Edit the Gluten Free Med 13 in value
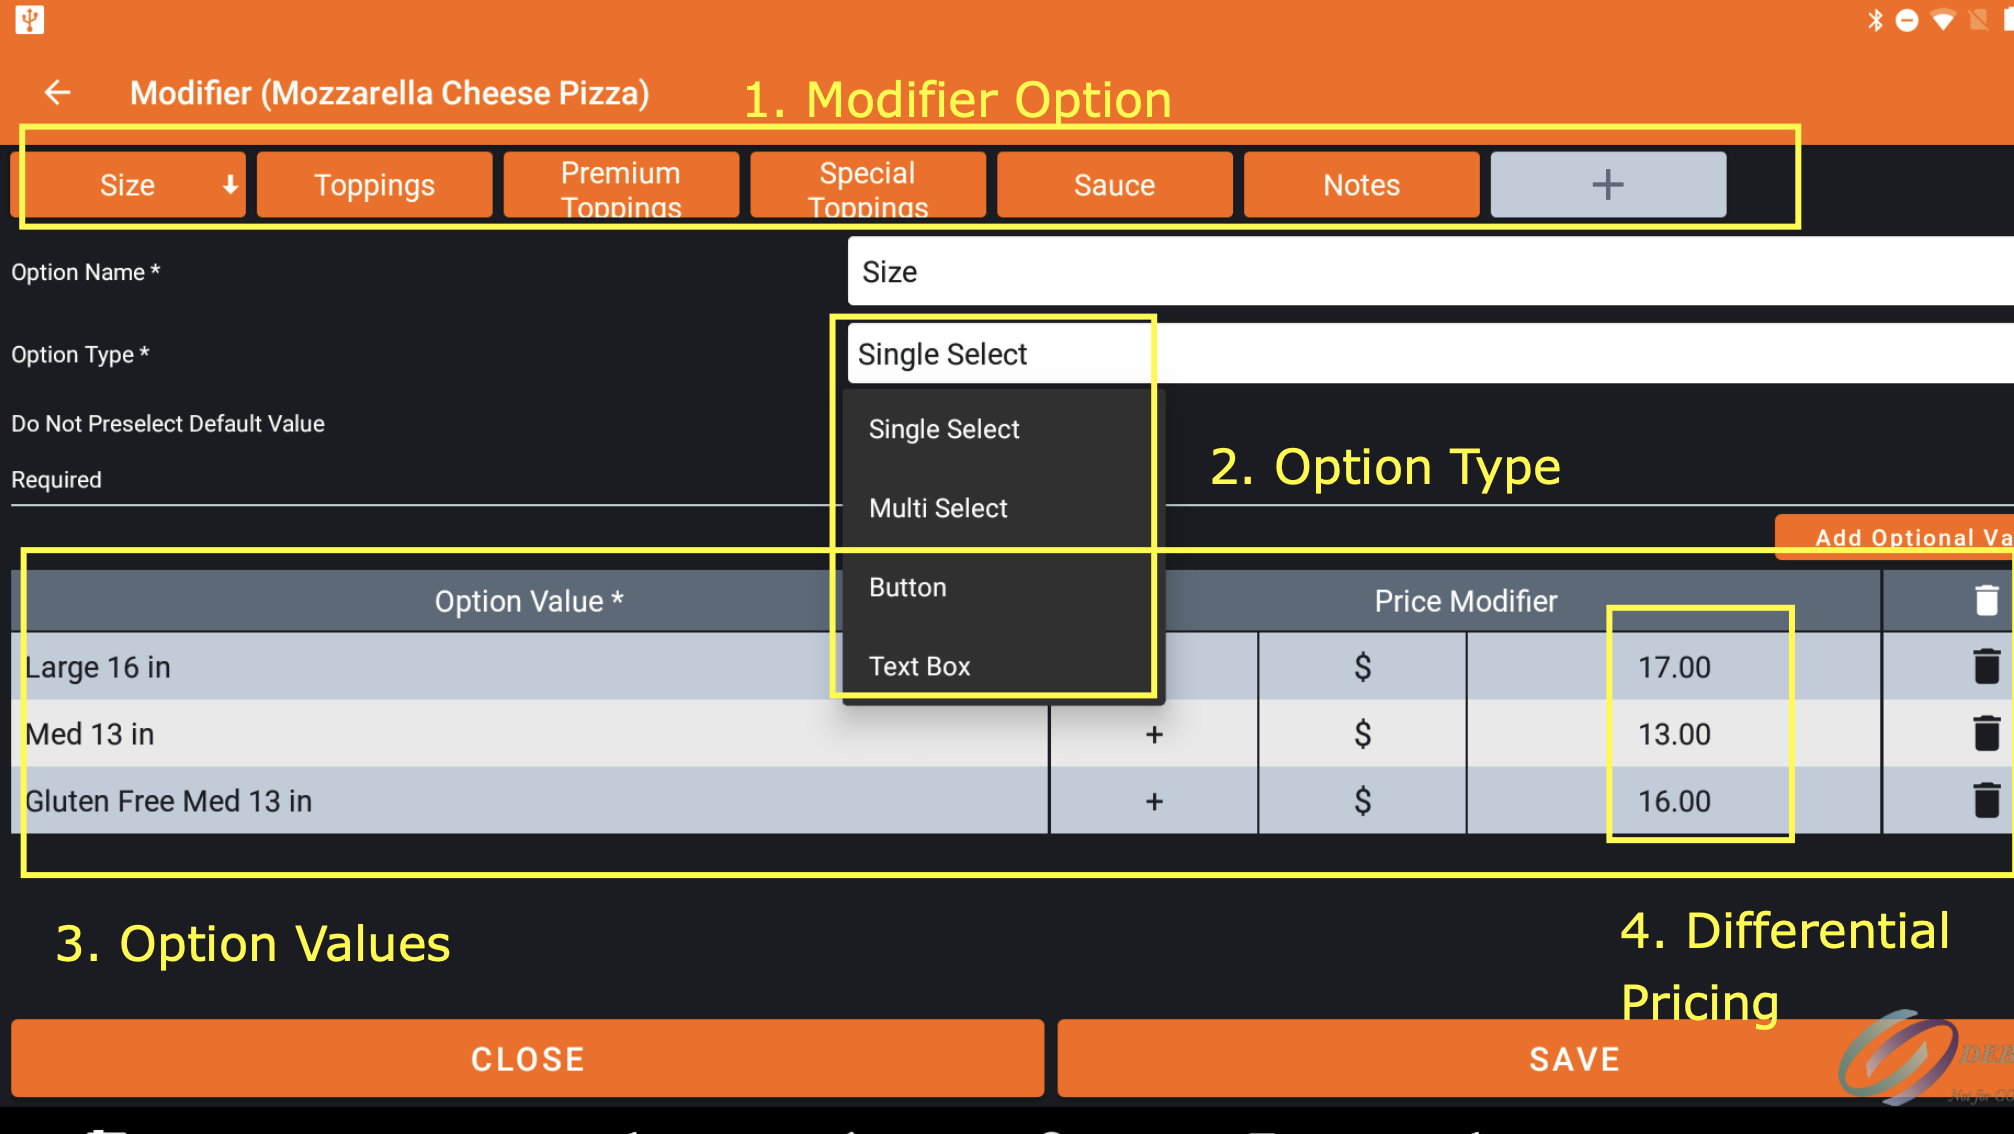The image size is (2014, 1134). pyautogui.click(x=530, y=801)
